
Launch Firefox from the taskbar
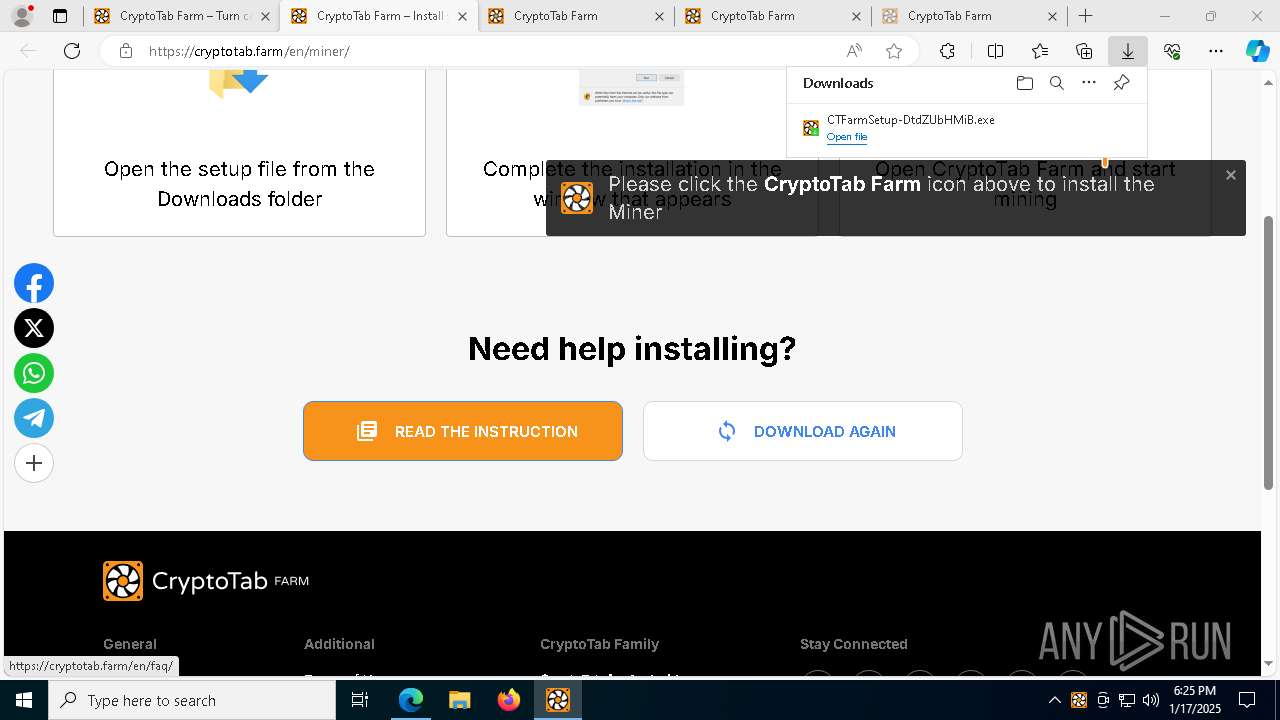[x=508, y=700]
